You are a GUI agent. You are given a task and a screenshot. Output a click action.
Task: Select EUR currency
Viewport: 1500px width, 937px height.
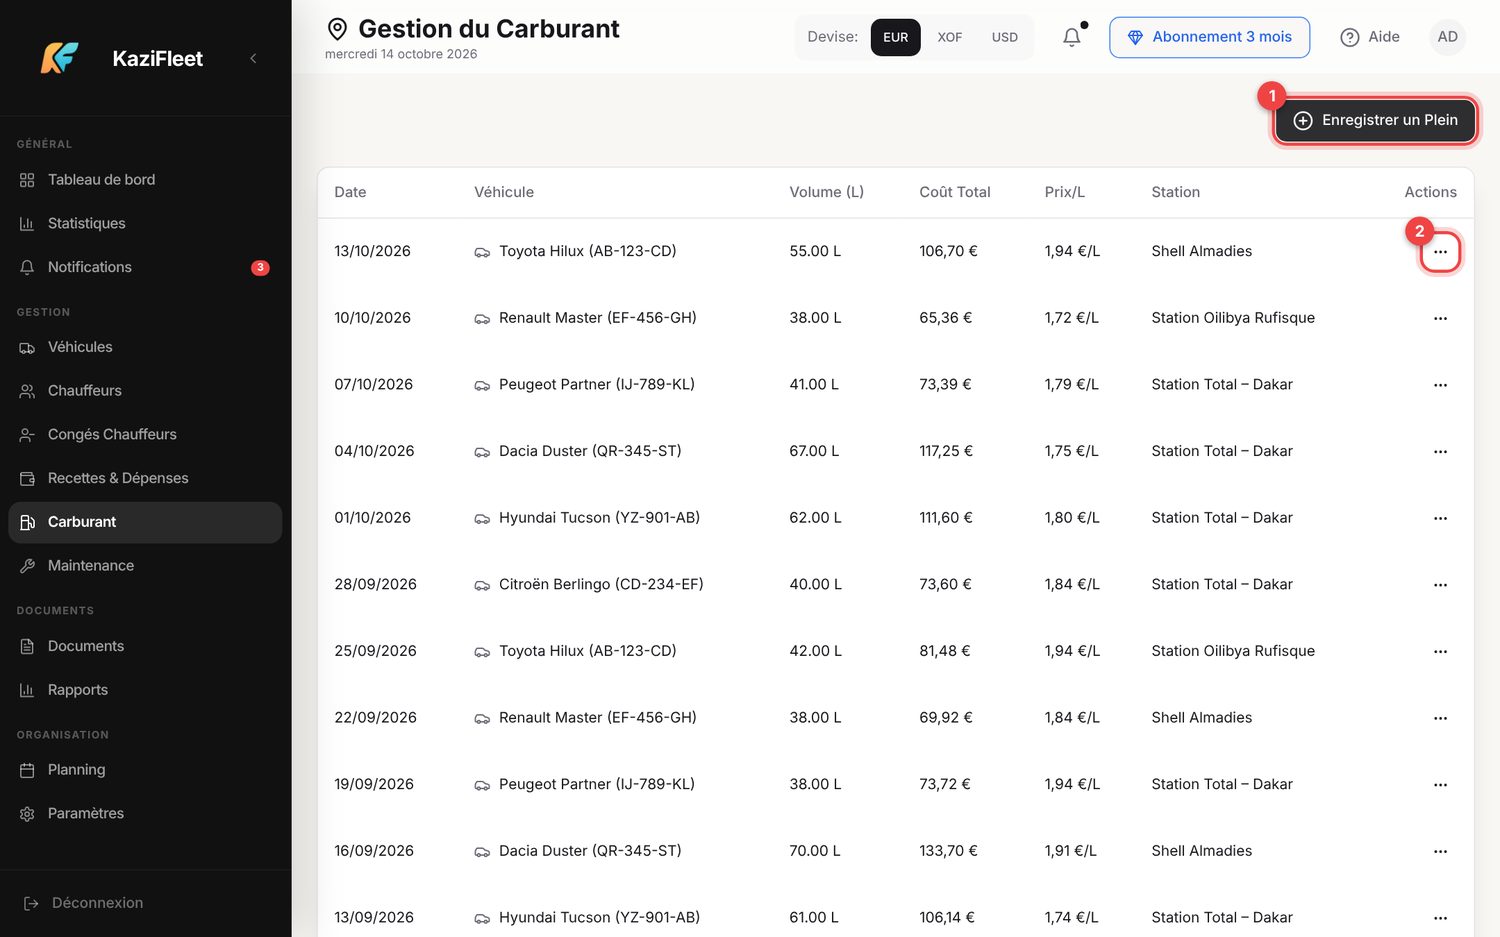895,37
